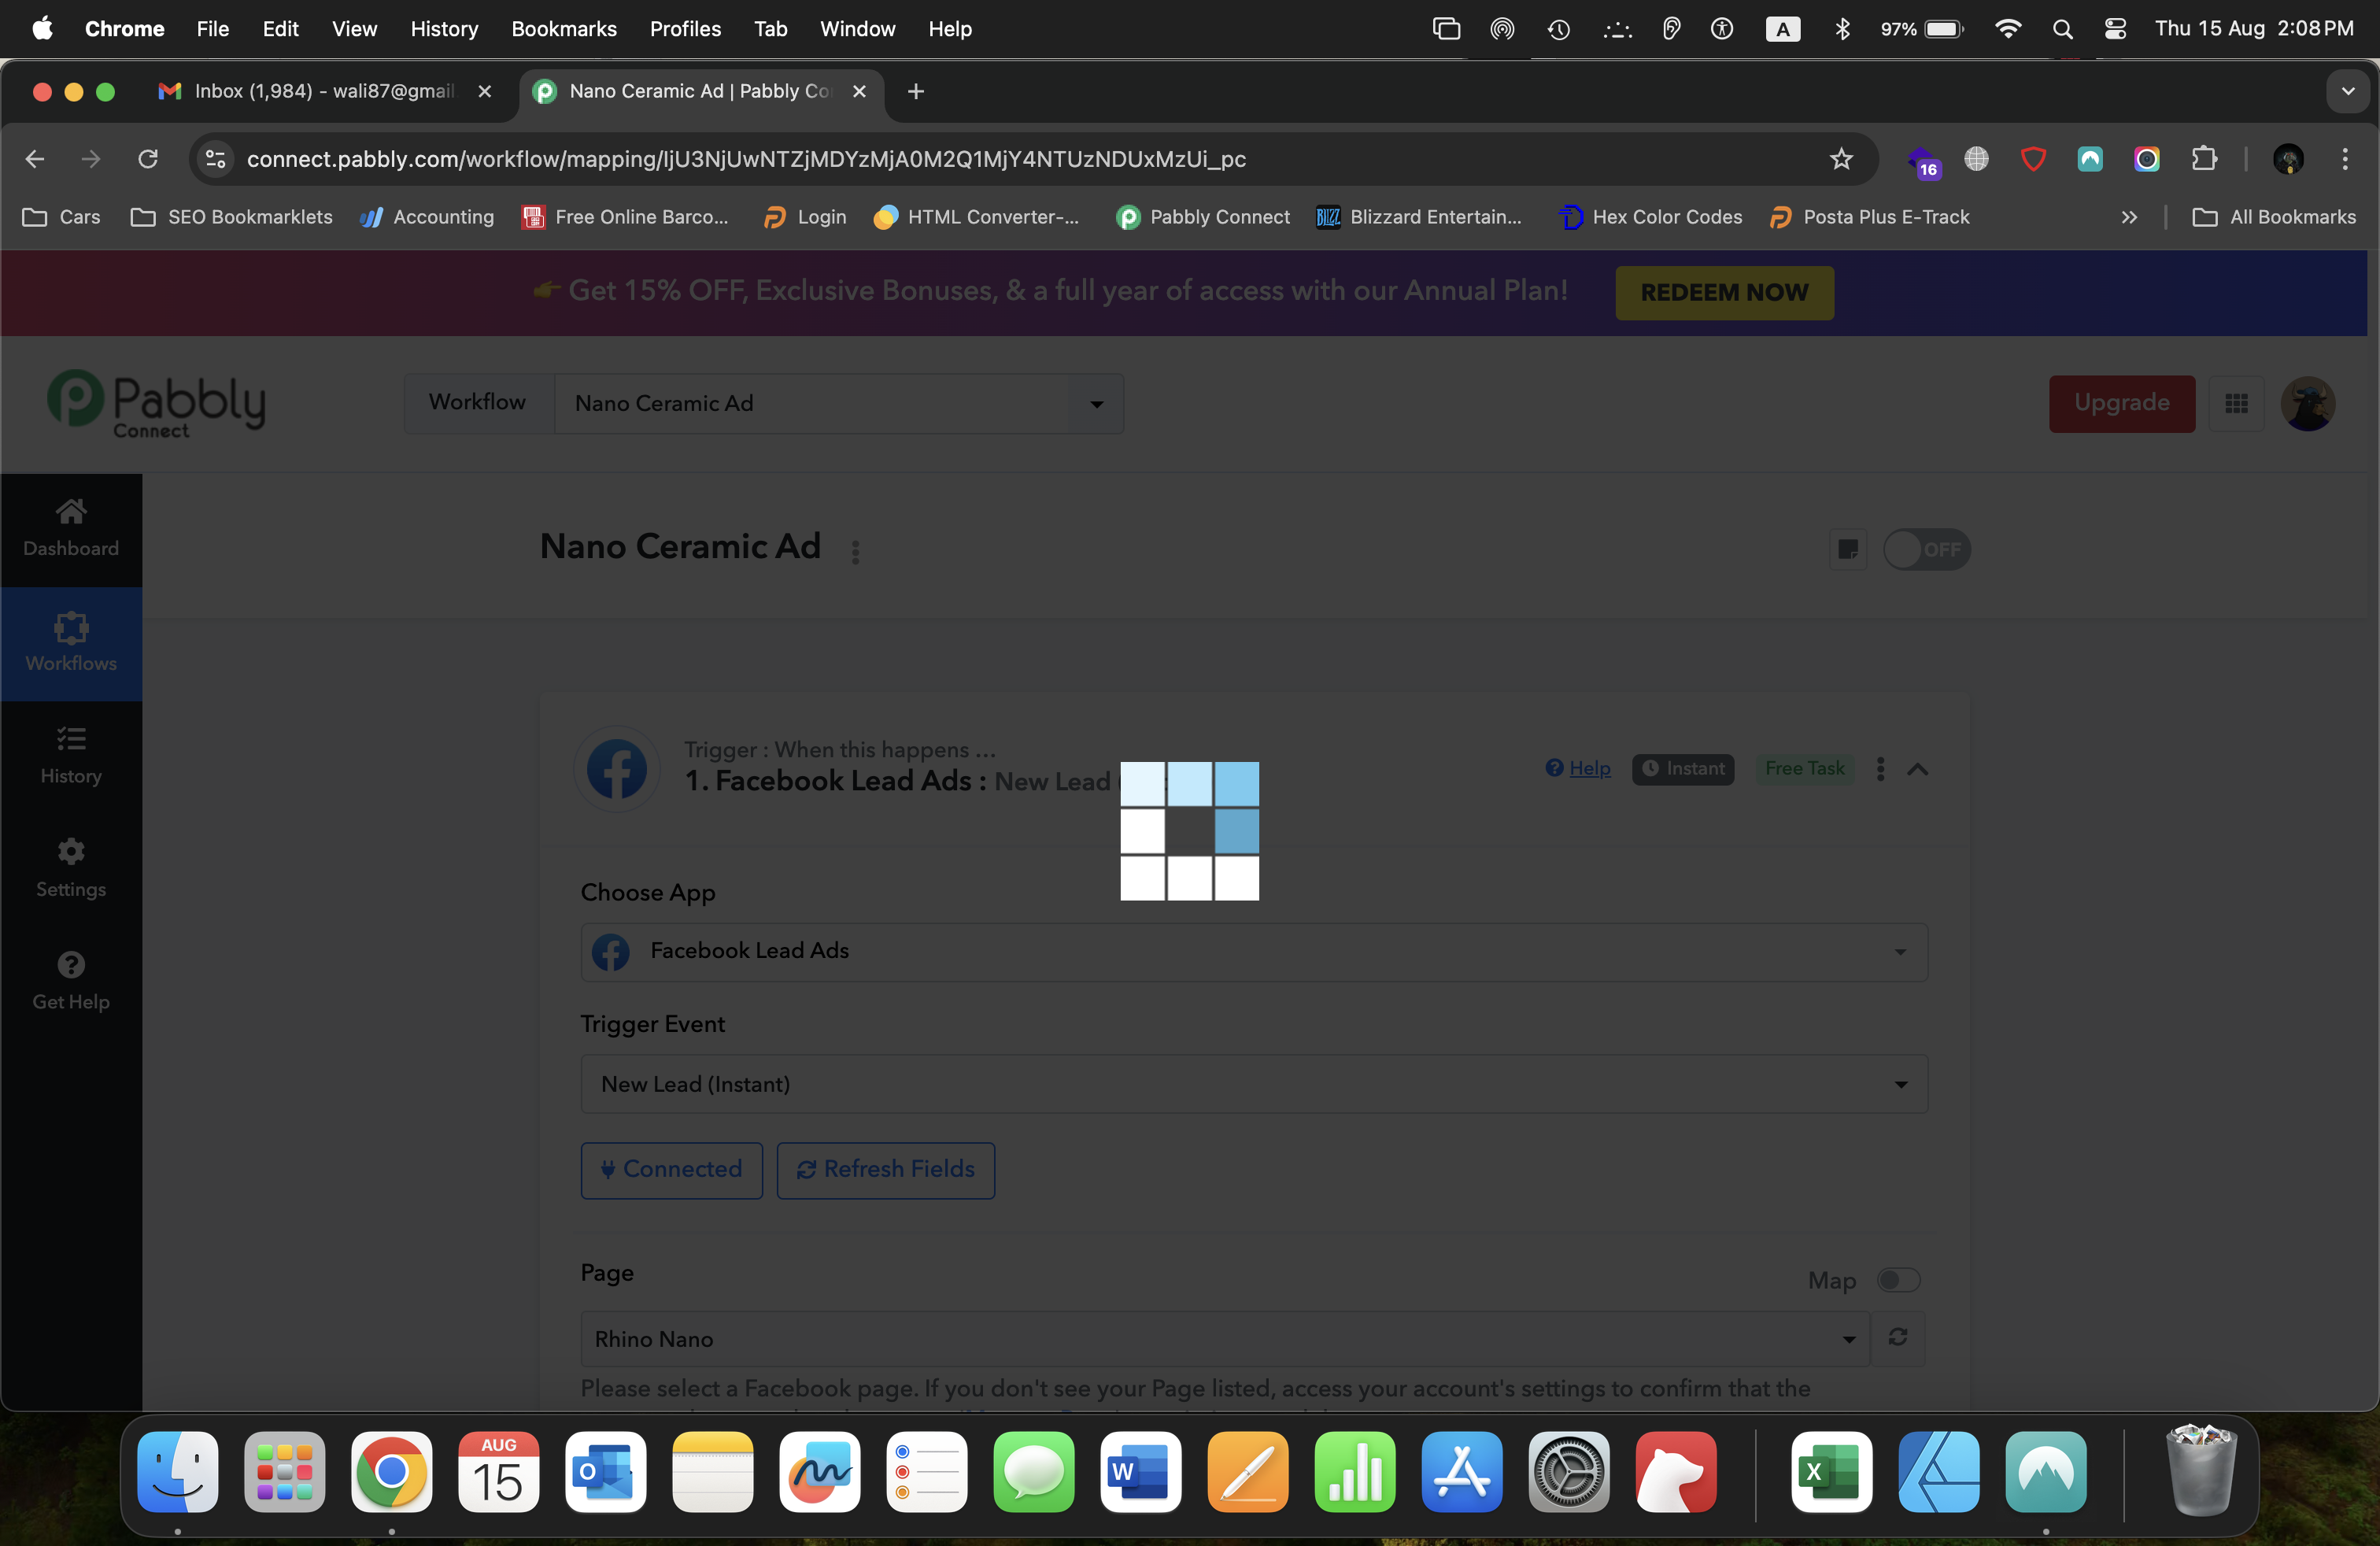Click the red shield extension icon
The height and width of the screenshot is (1546, 2380).
pos(2033,159)
